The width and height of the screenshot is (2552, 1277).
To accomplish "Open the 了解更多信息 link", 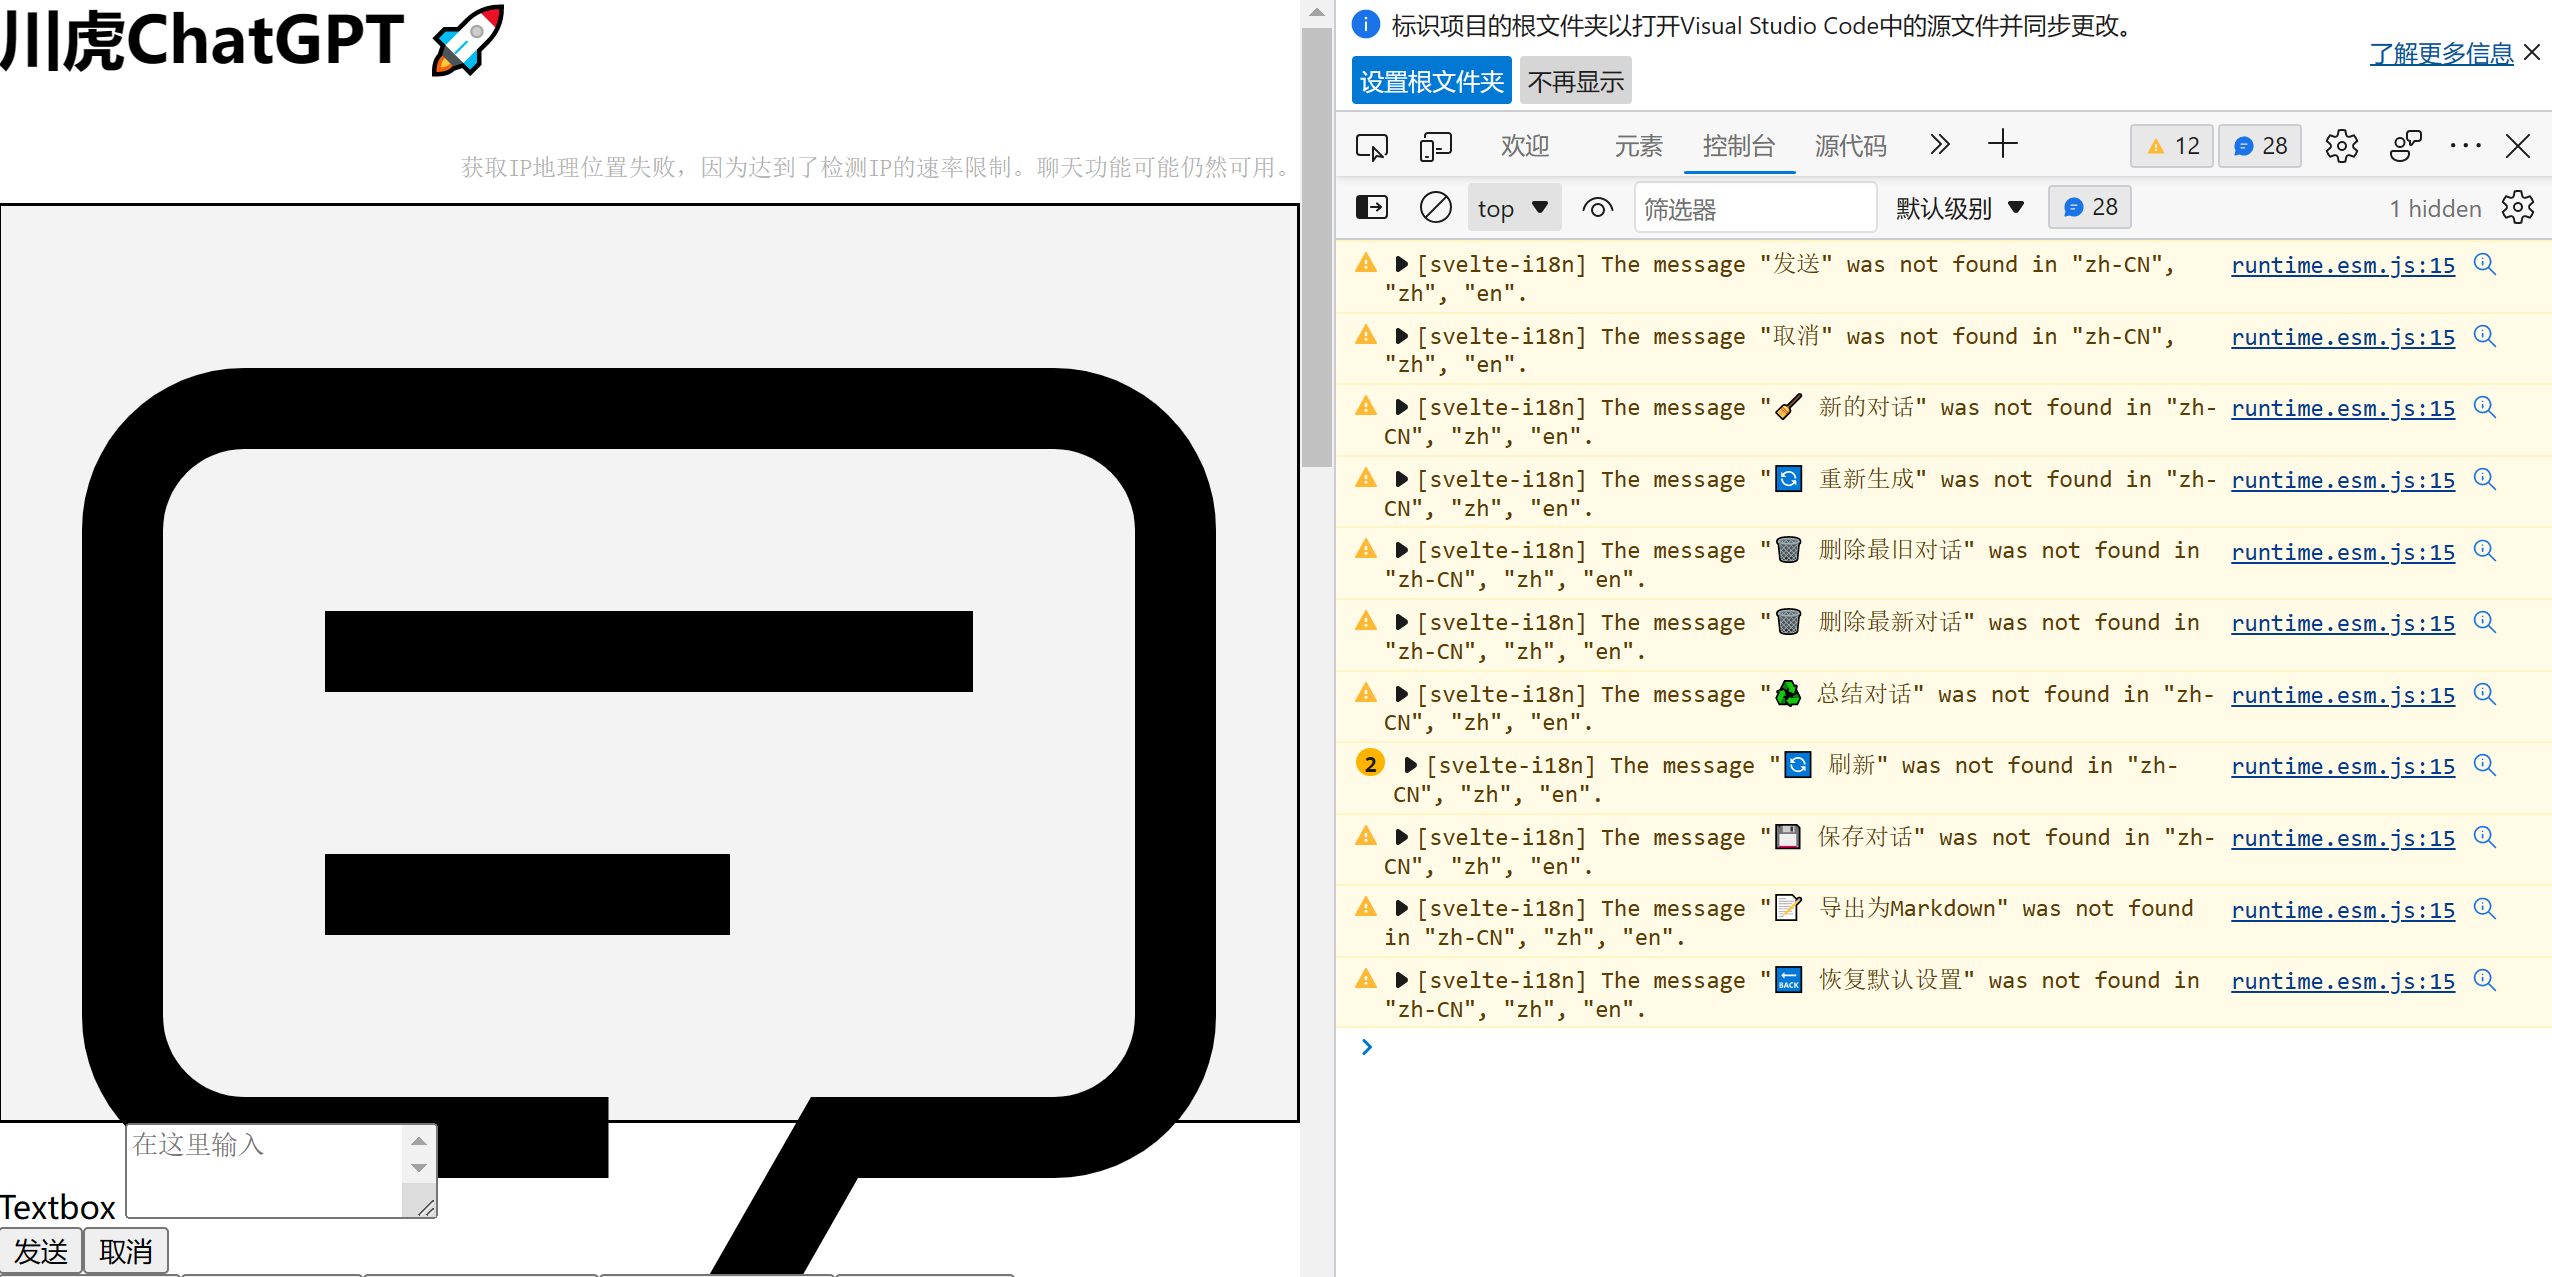I will tap(2440, 53).
